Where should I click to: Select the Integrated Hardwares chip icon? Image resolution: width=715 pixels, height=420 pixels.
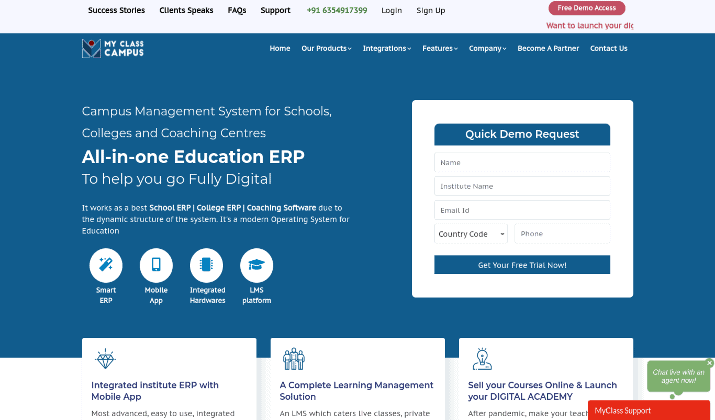coord(206,265)
